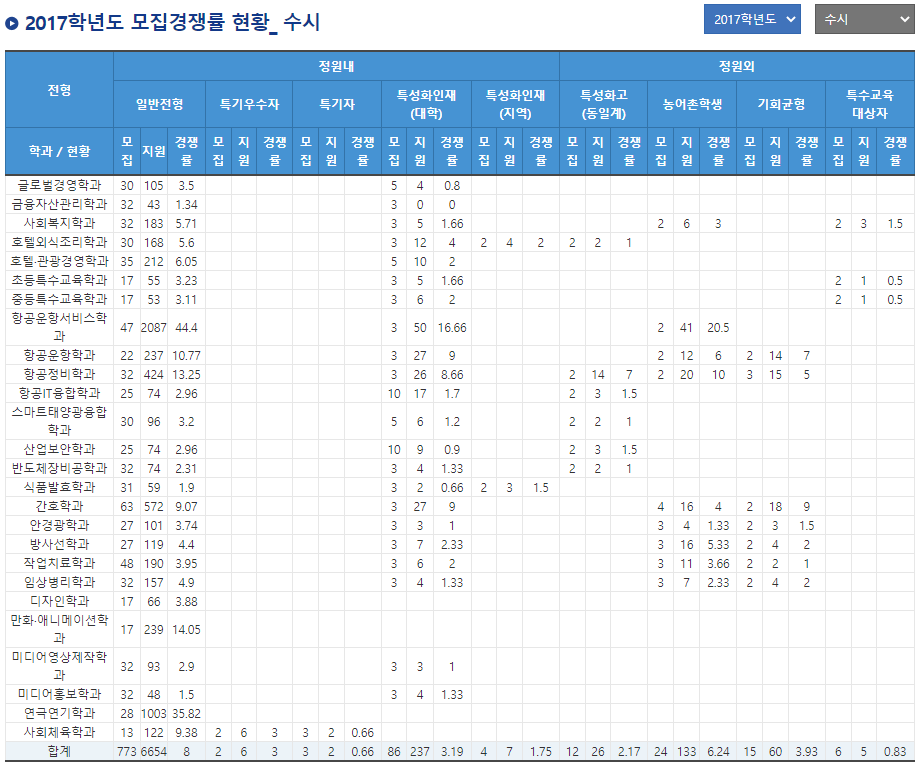Viewport: 920px width, 765px height.
Task: Click the competition rate value 10.77
Action: point(186,356)
